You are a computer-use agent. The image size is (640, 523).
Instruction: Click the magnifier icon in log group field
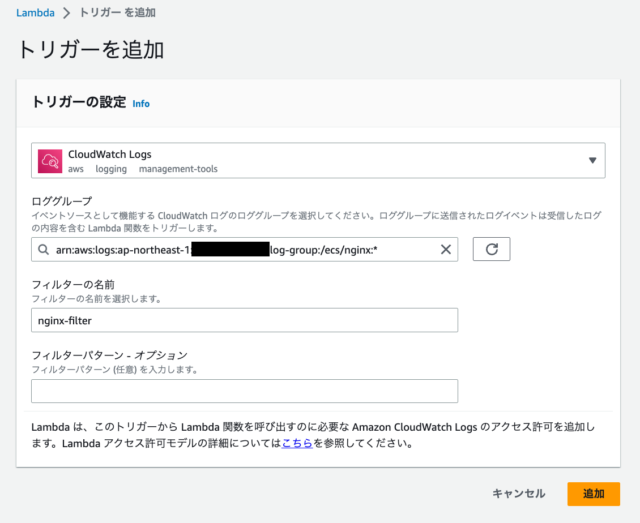click(43, 249)
